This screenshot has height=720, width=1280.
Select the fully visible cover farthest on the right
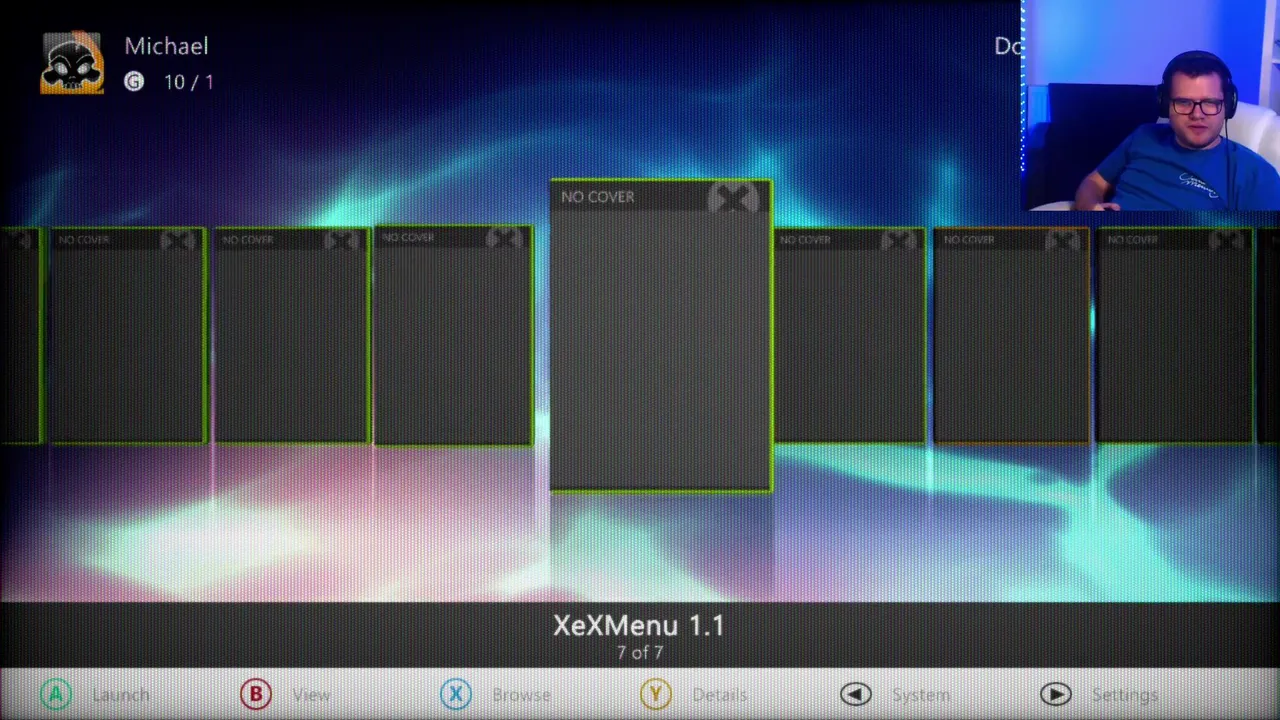1174,335
